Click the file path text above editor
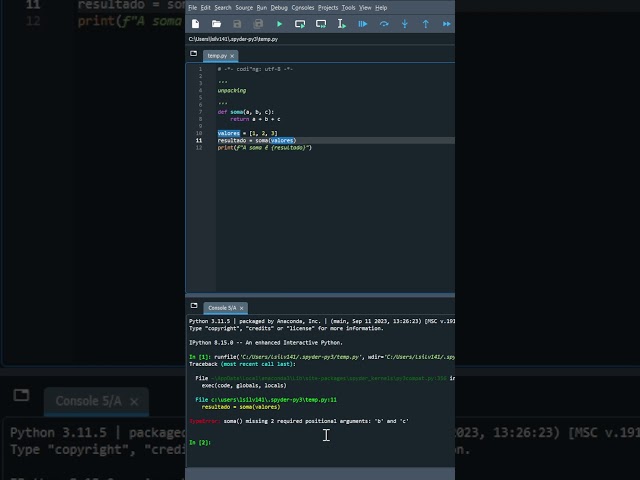 [x=233, y=39]
